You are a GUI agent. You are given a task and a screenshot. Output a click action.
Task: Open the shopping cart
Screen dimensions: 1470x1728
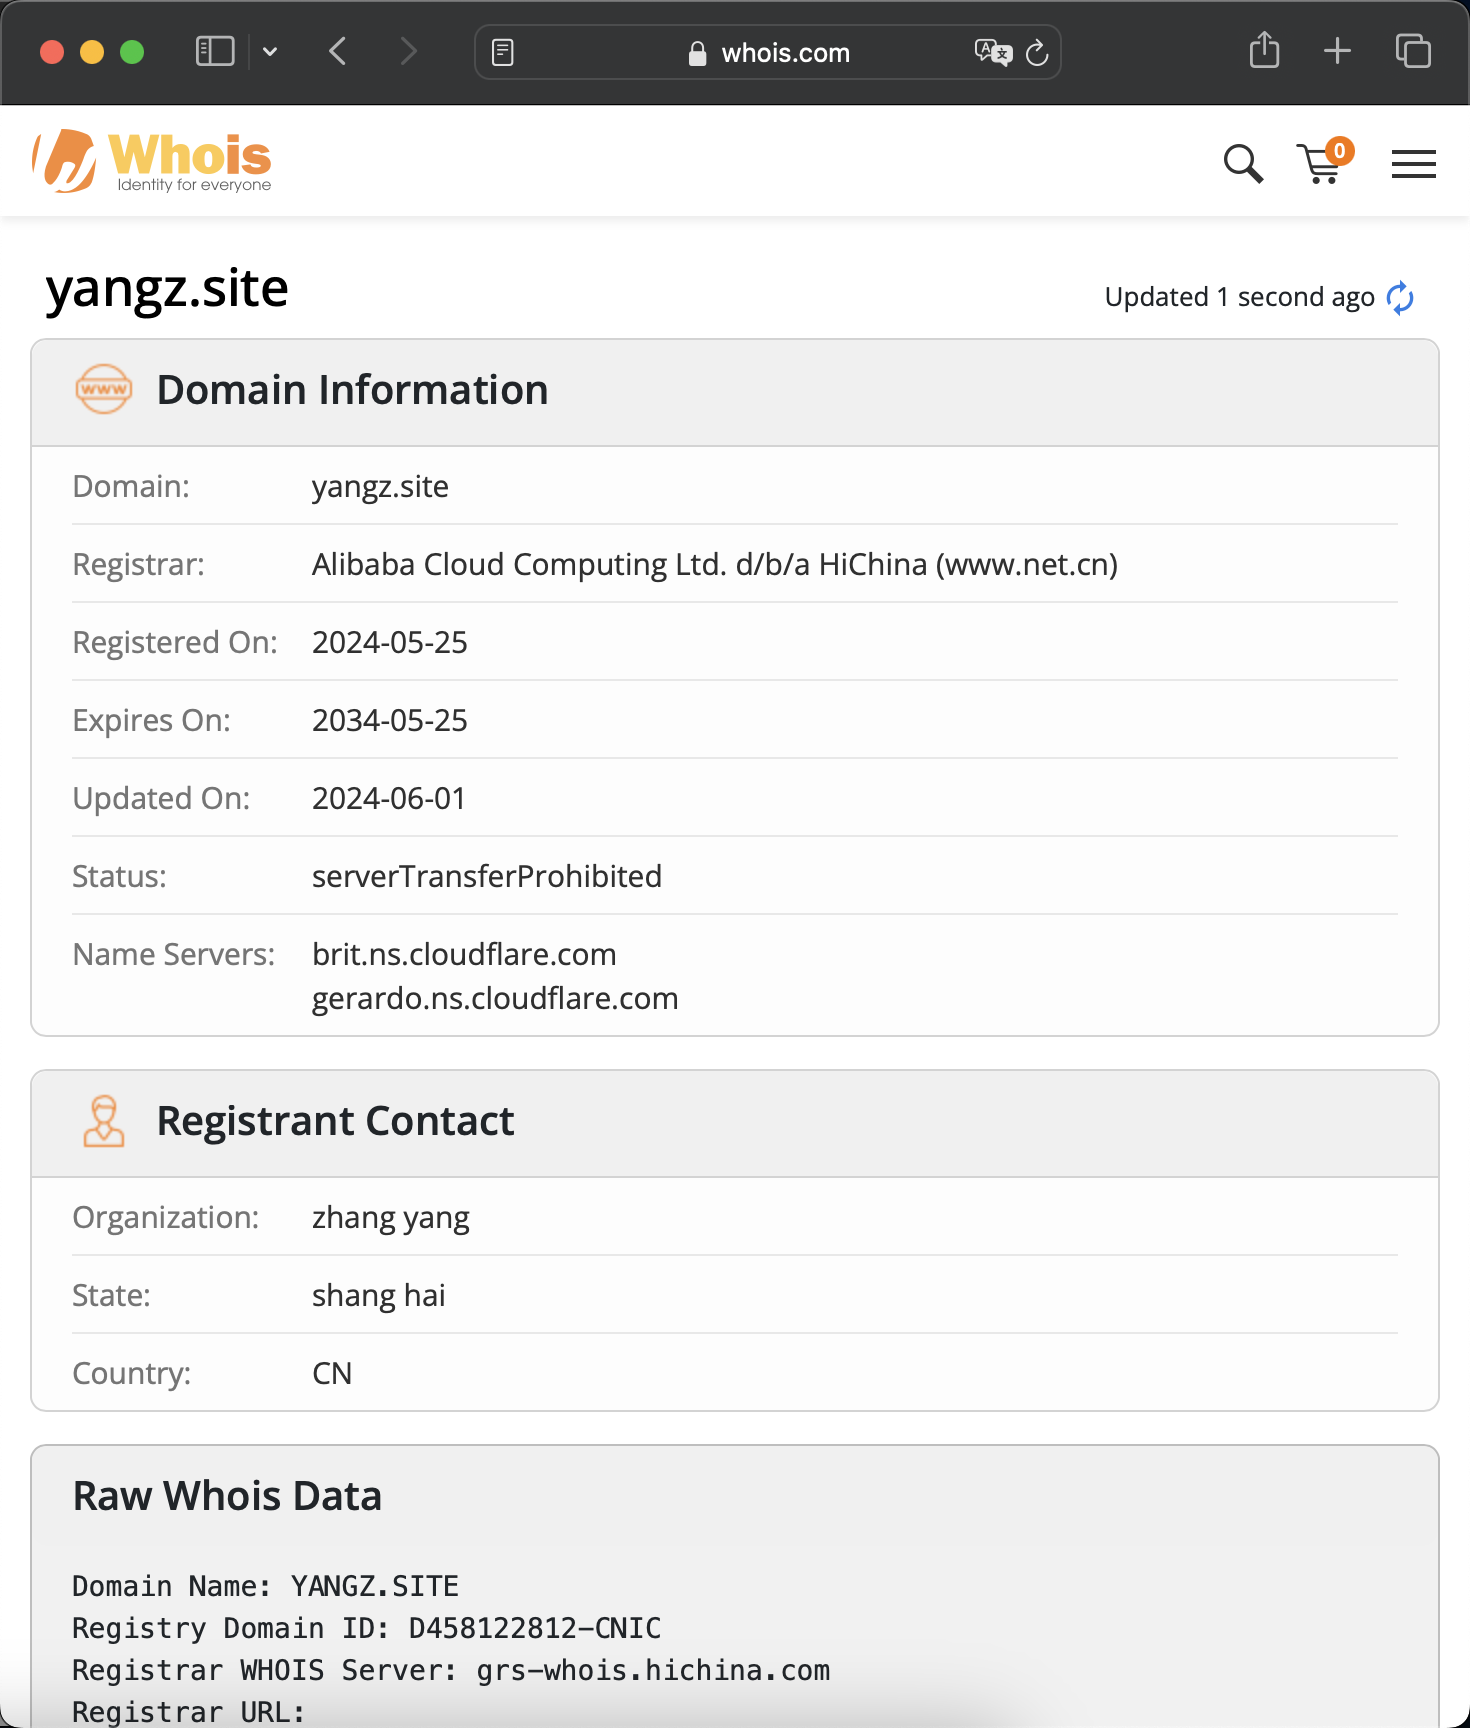(x=1322, y=163)
